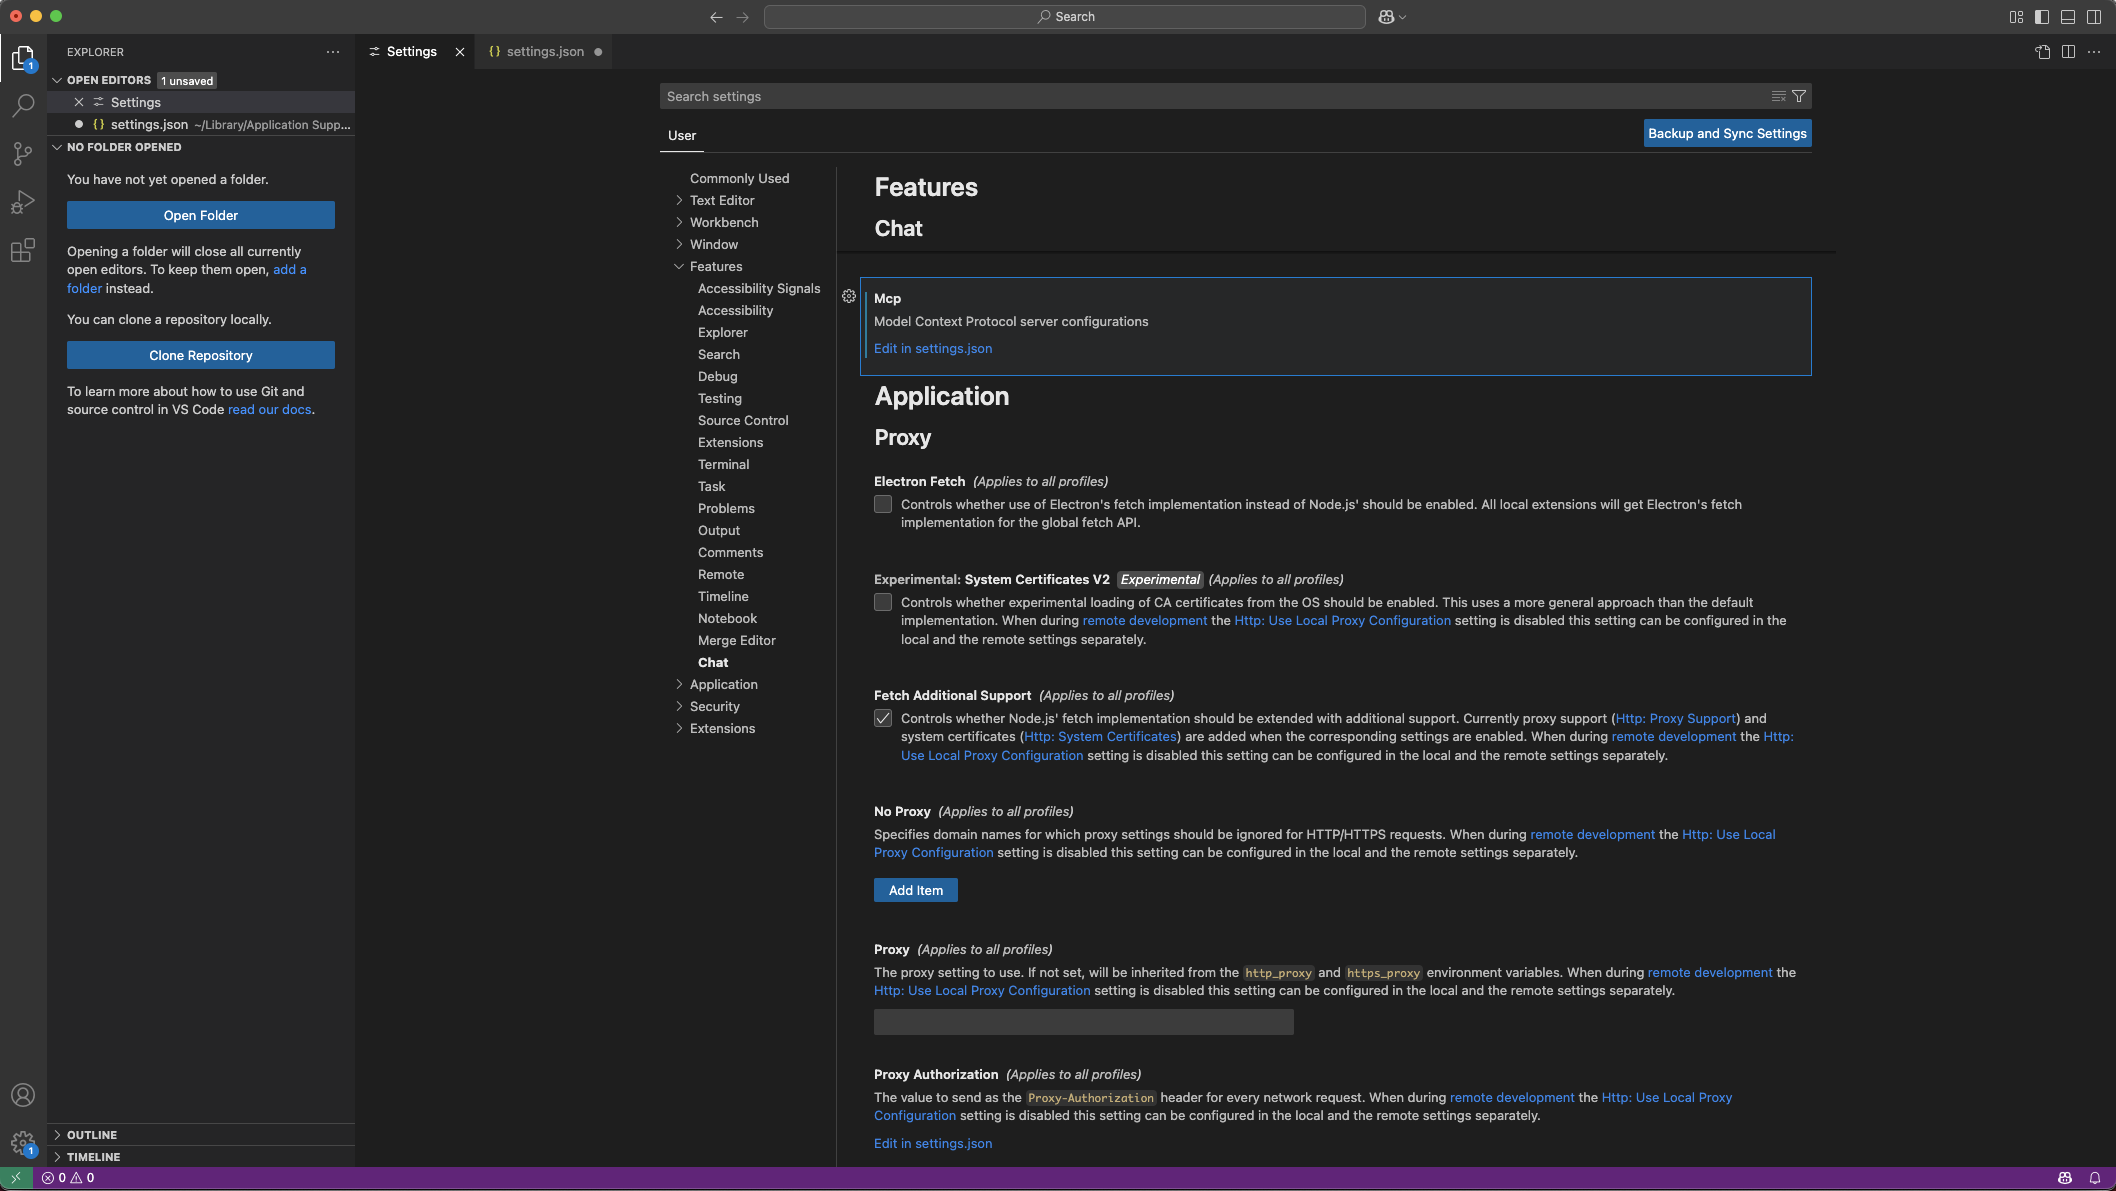Switch to the settings.json editor tab

pyautogui.click(x=545, y=52)
